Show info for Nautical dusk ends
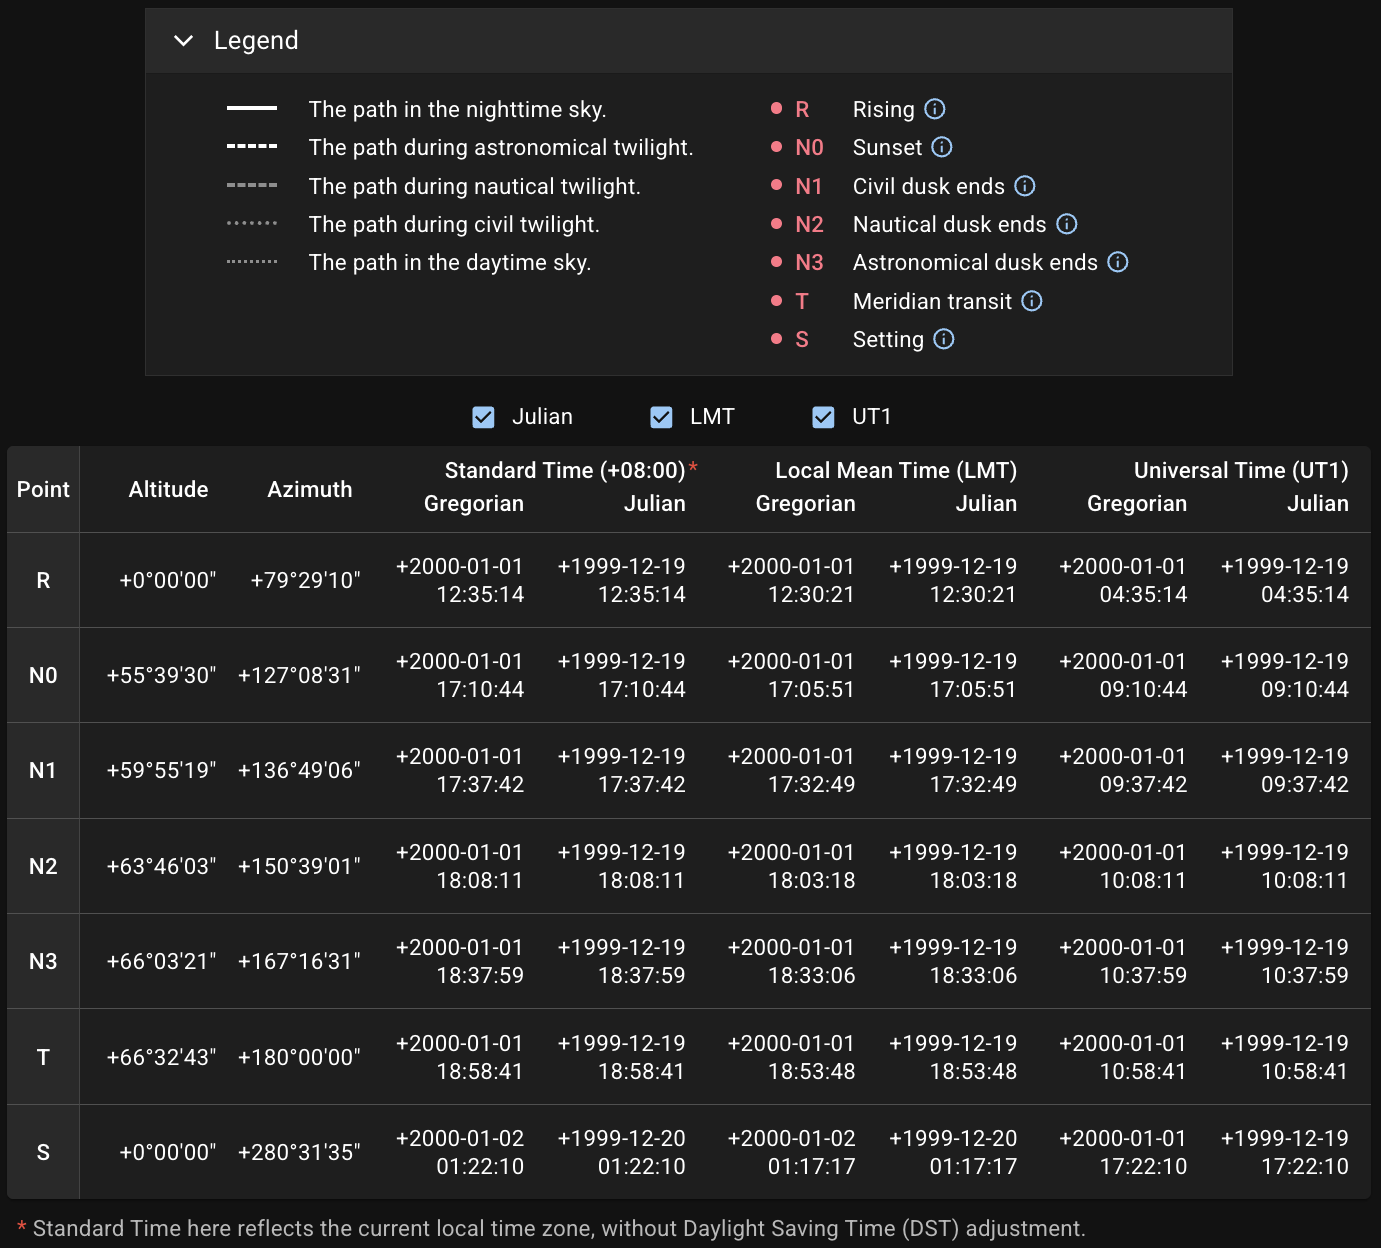This screenshot has width=1381, height=1248. click(1067, 224)
